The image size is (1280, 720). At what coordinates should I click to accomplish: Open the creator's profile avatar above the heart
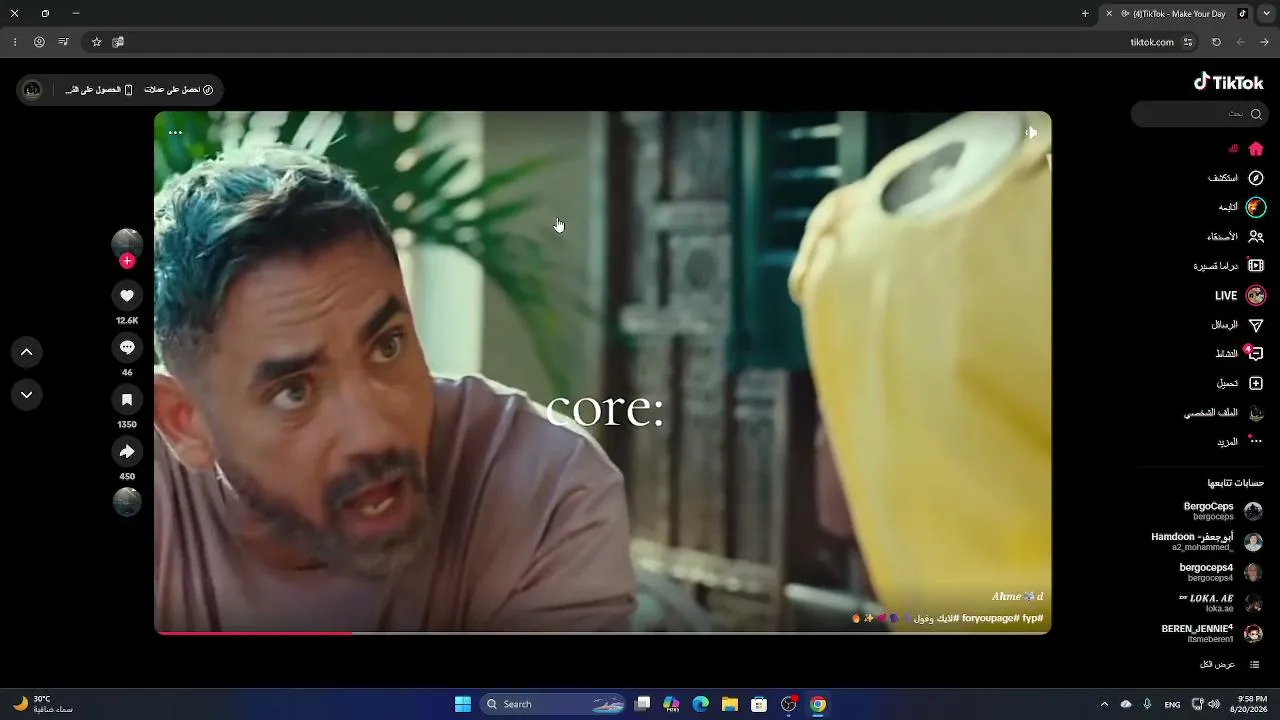(x=127, y=243)
